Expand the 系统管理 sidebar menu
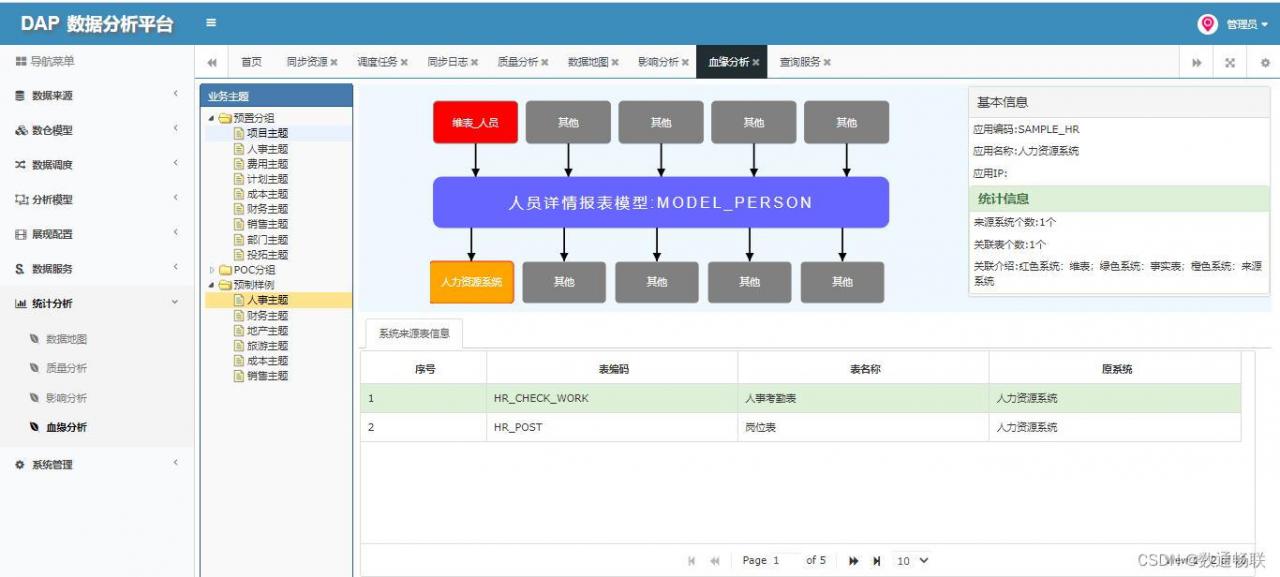1280x577 pixels. coord(97,465)
